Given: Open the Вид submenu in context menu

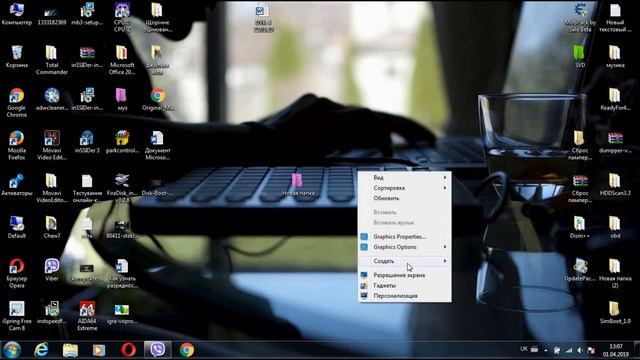Looking at the screenshot, I should click(x=404, y=178).
